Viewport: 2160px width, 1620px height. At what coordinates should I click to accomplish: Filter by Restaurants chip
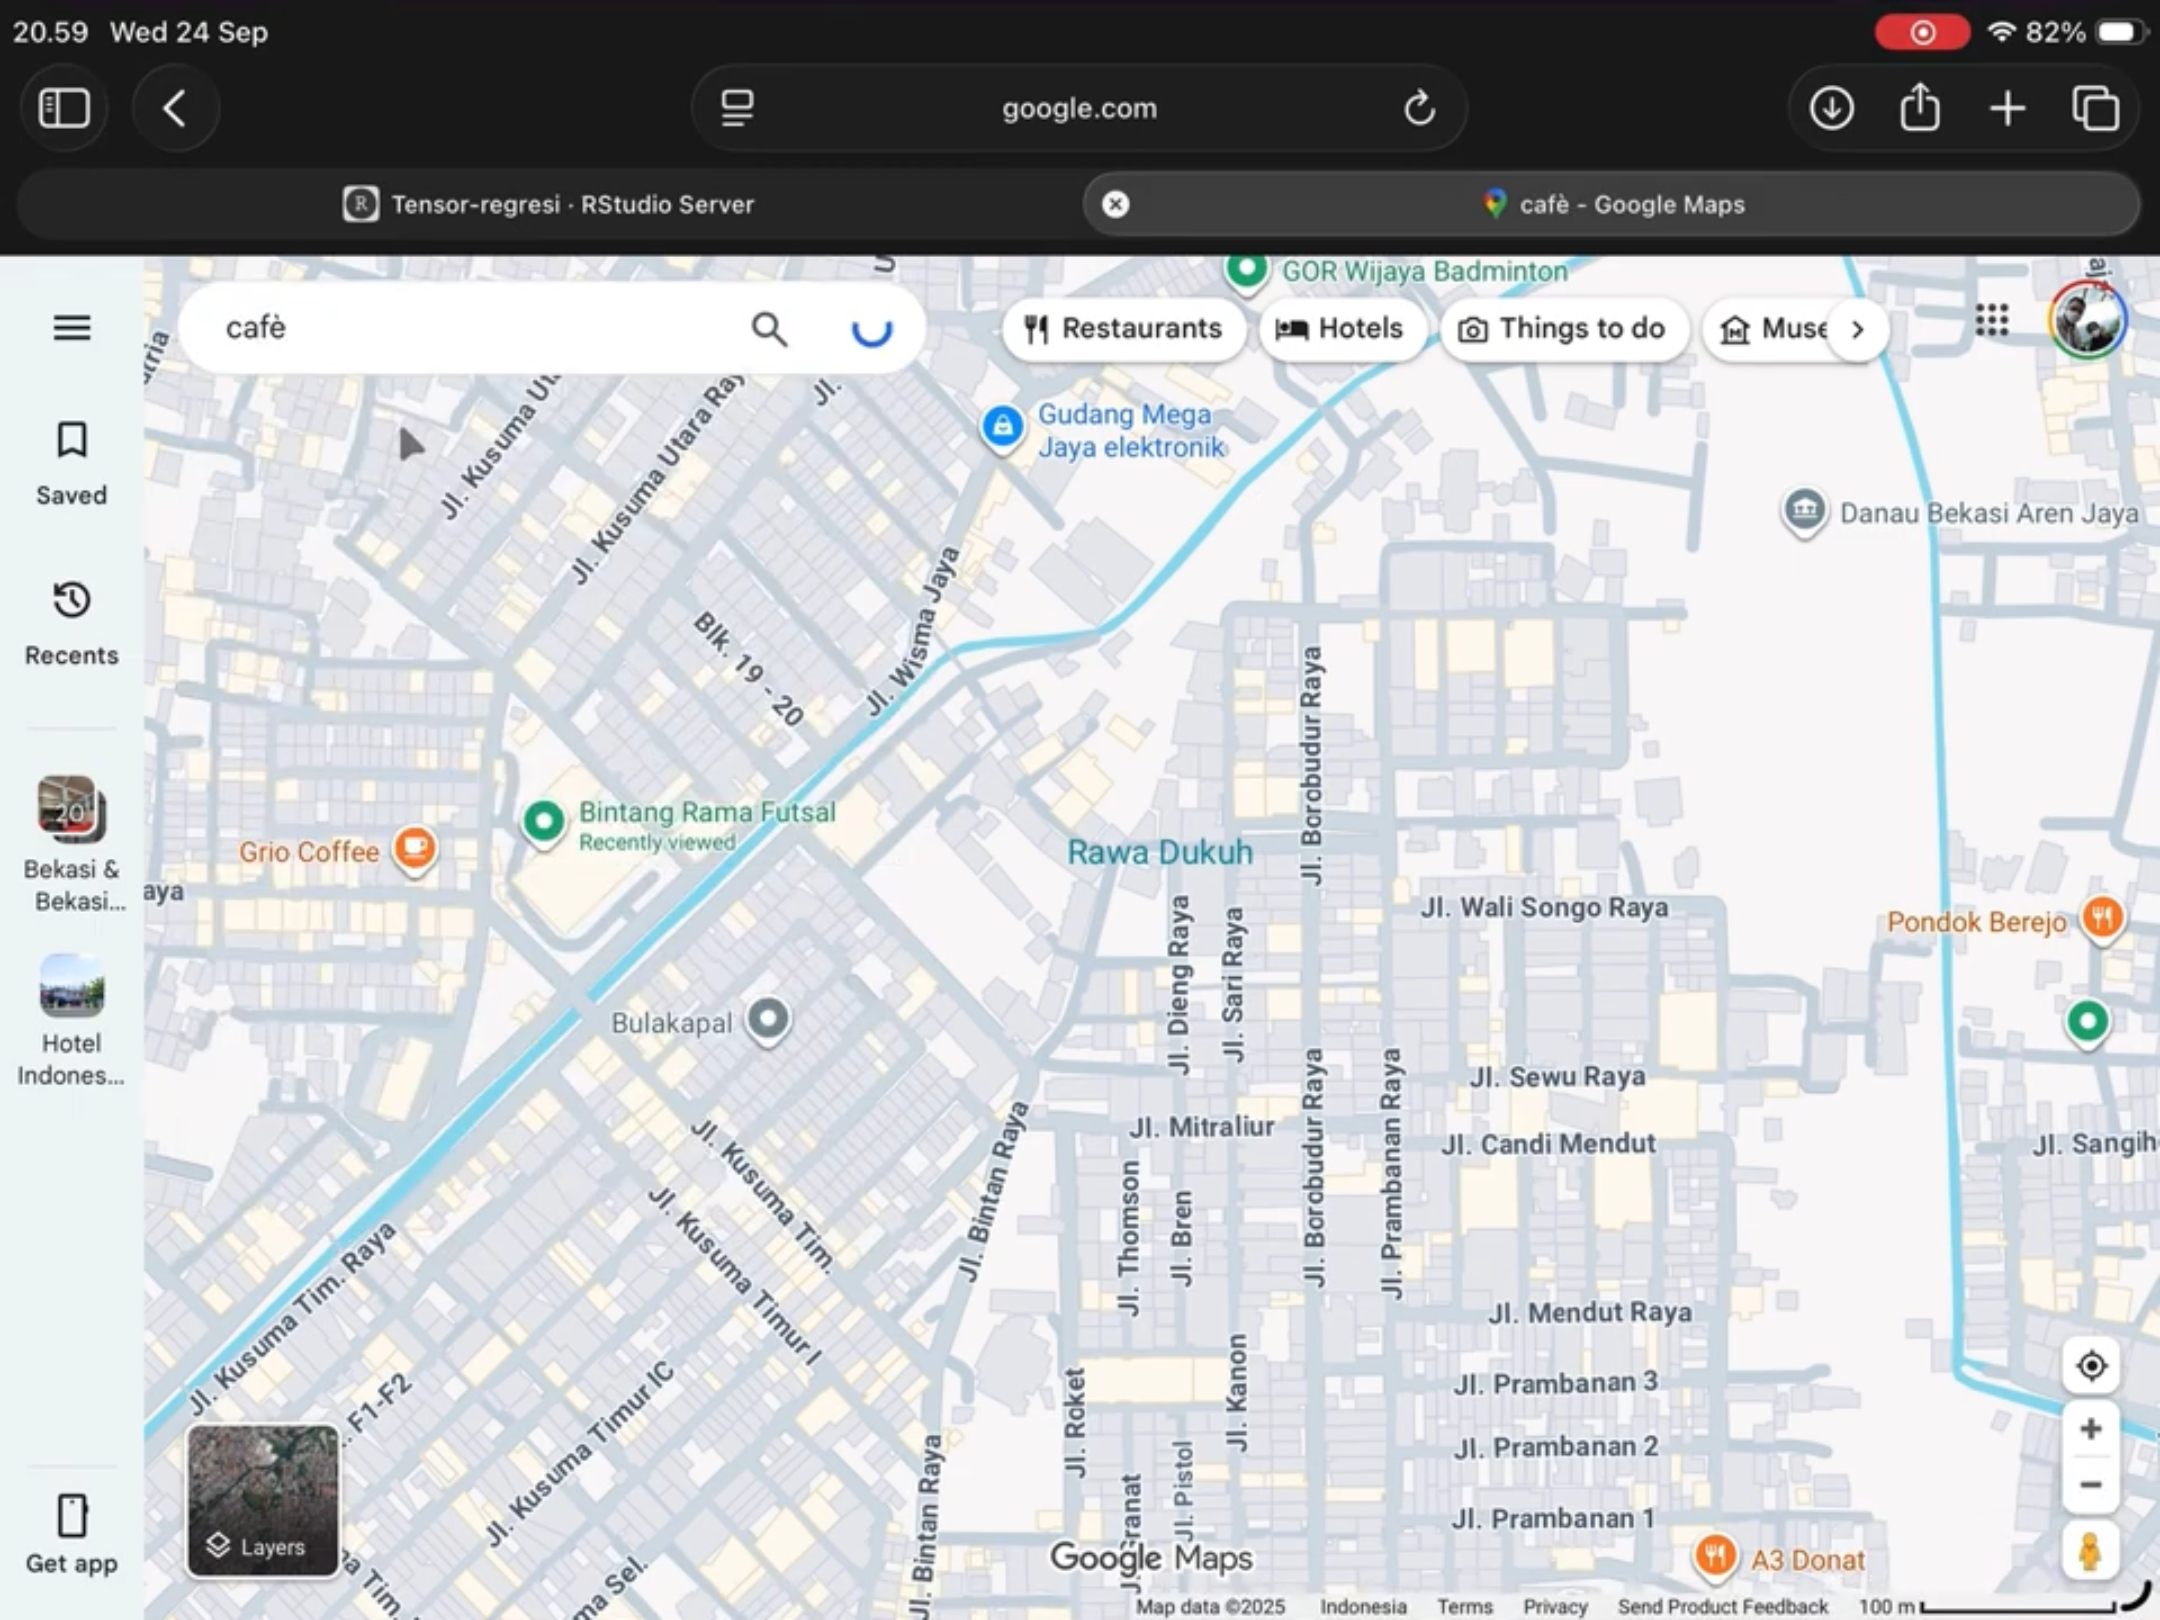coord(1123,329)
